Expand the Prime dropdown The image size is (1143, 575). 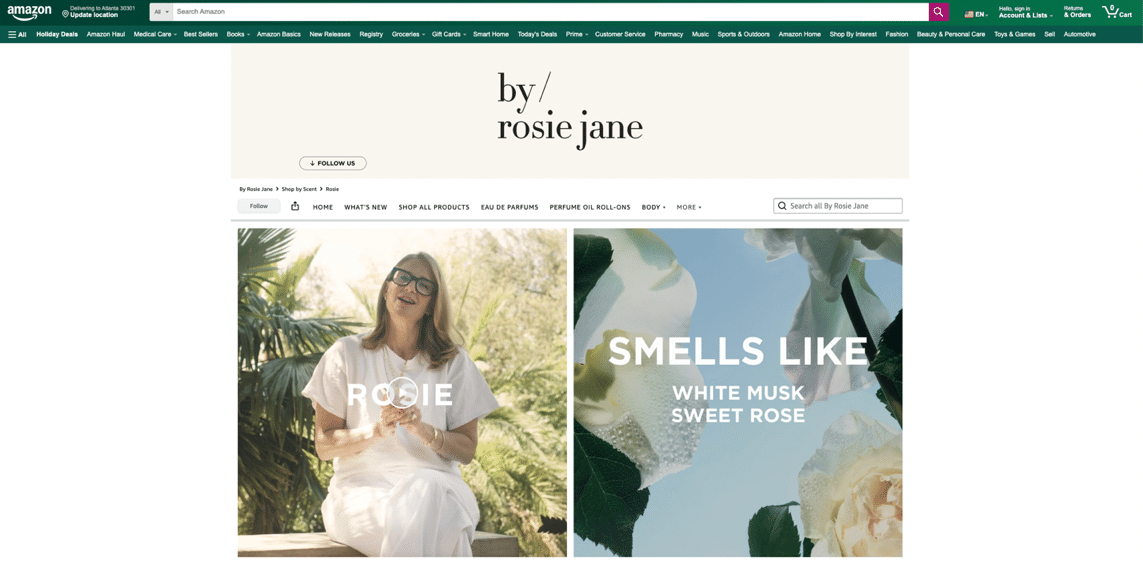tap(577, 34)
